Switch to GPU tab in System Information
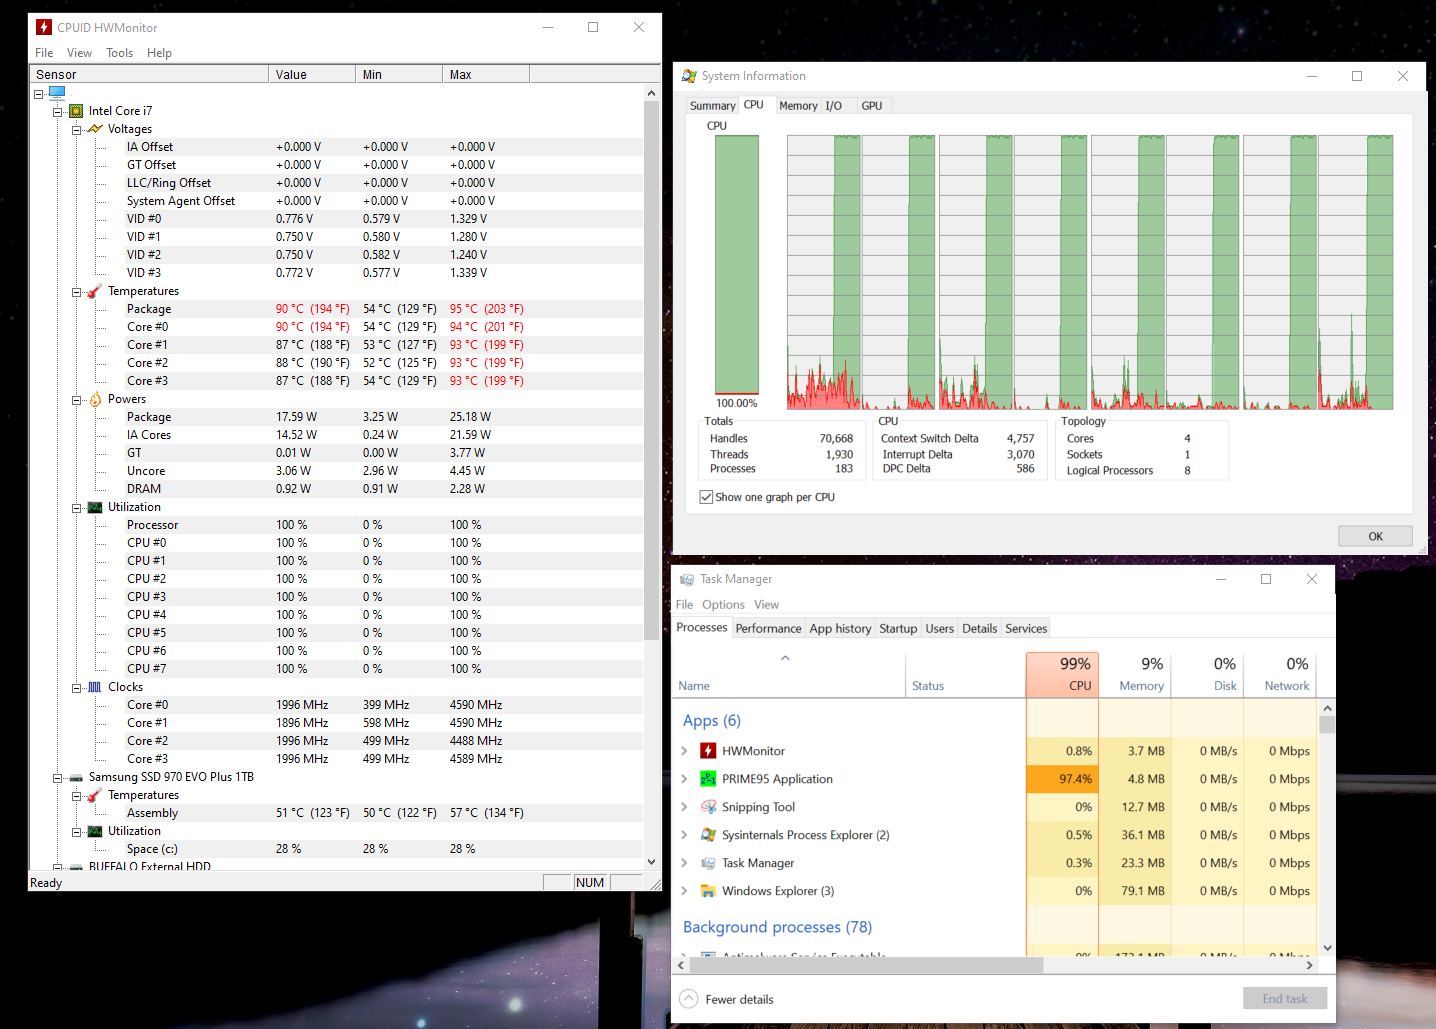1436x1029 pixels. pos(872,106)
